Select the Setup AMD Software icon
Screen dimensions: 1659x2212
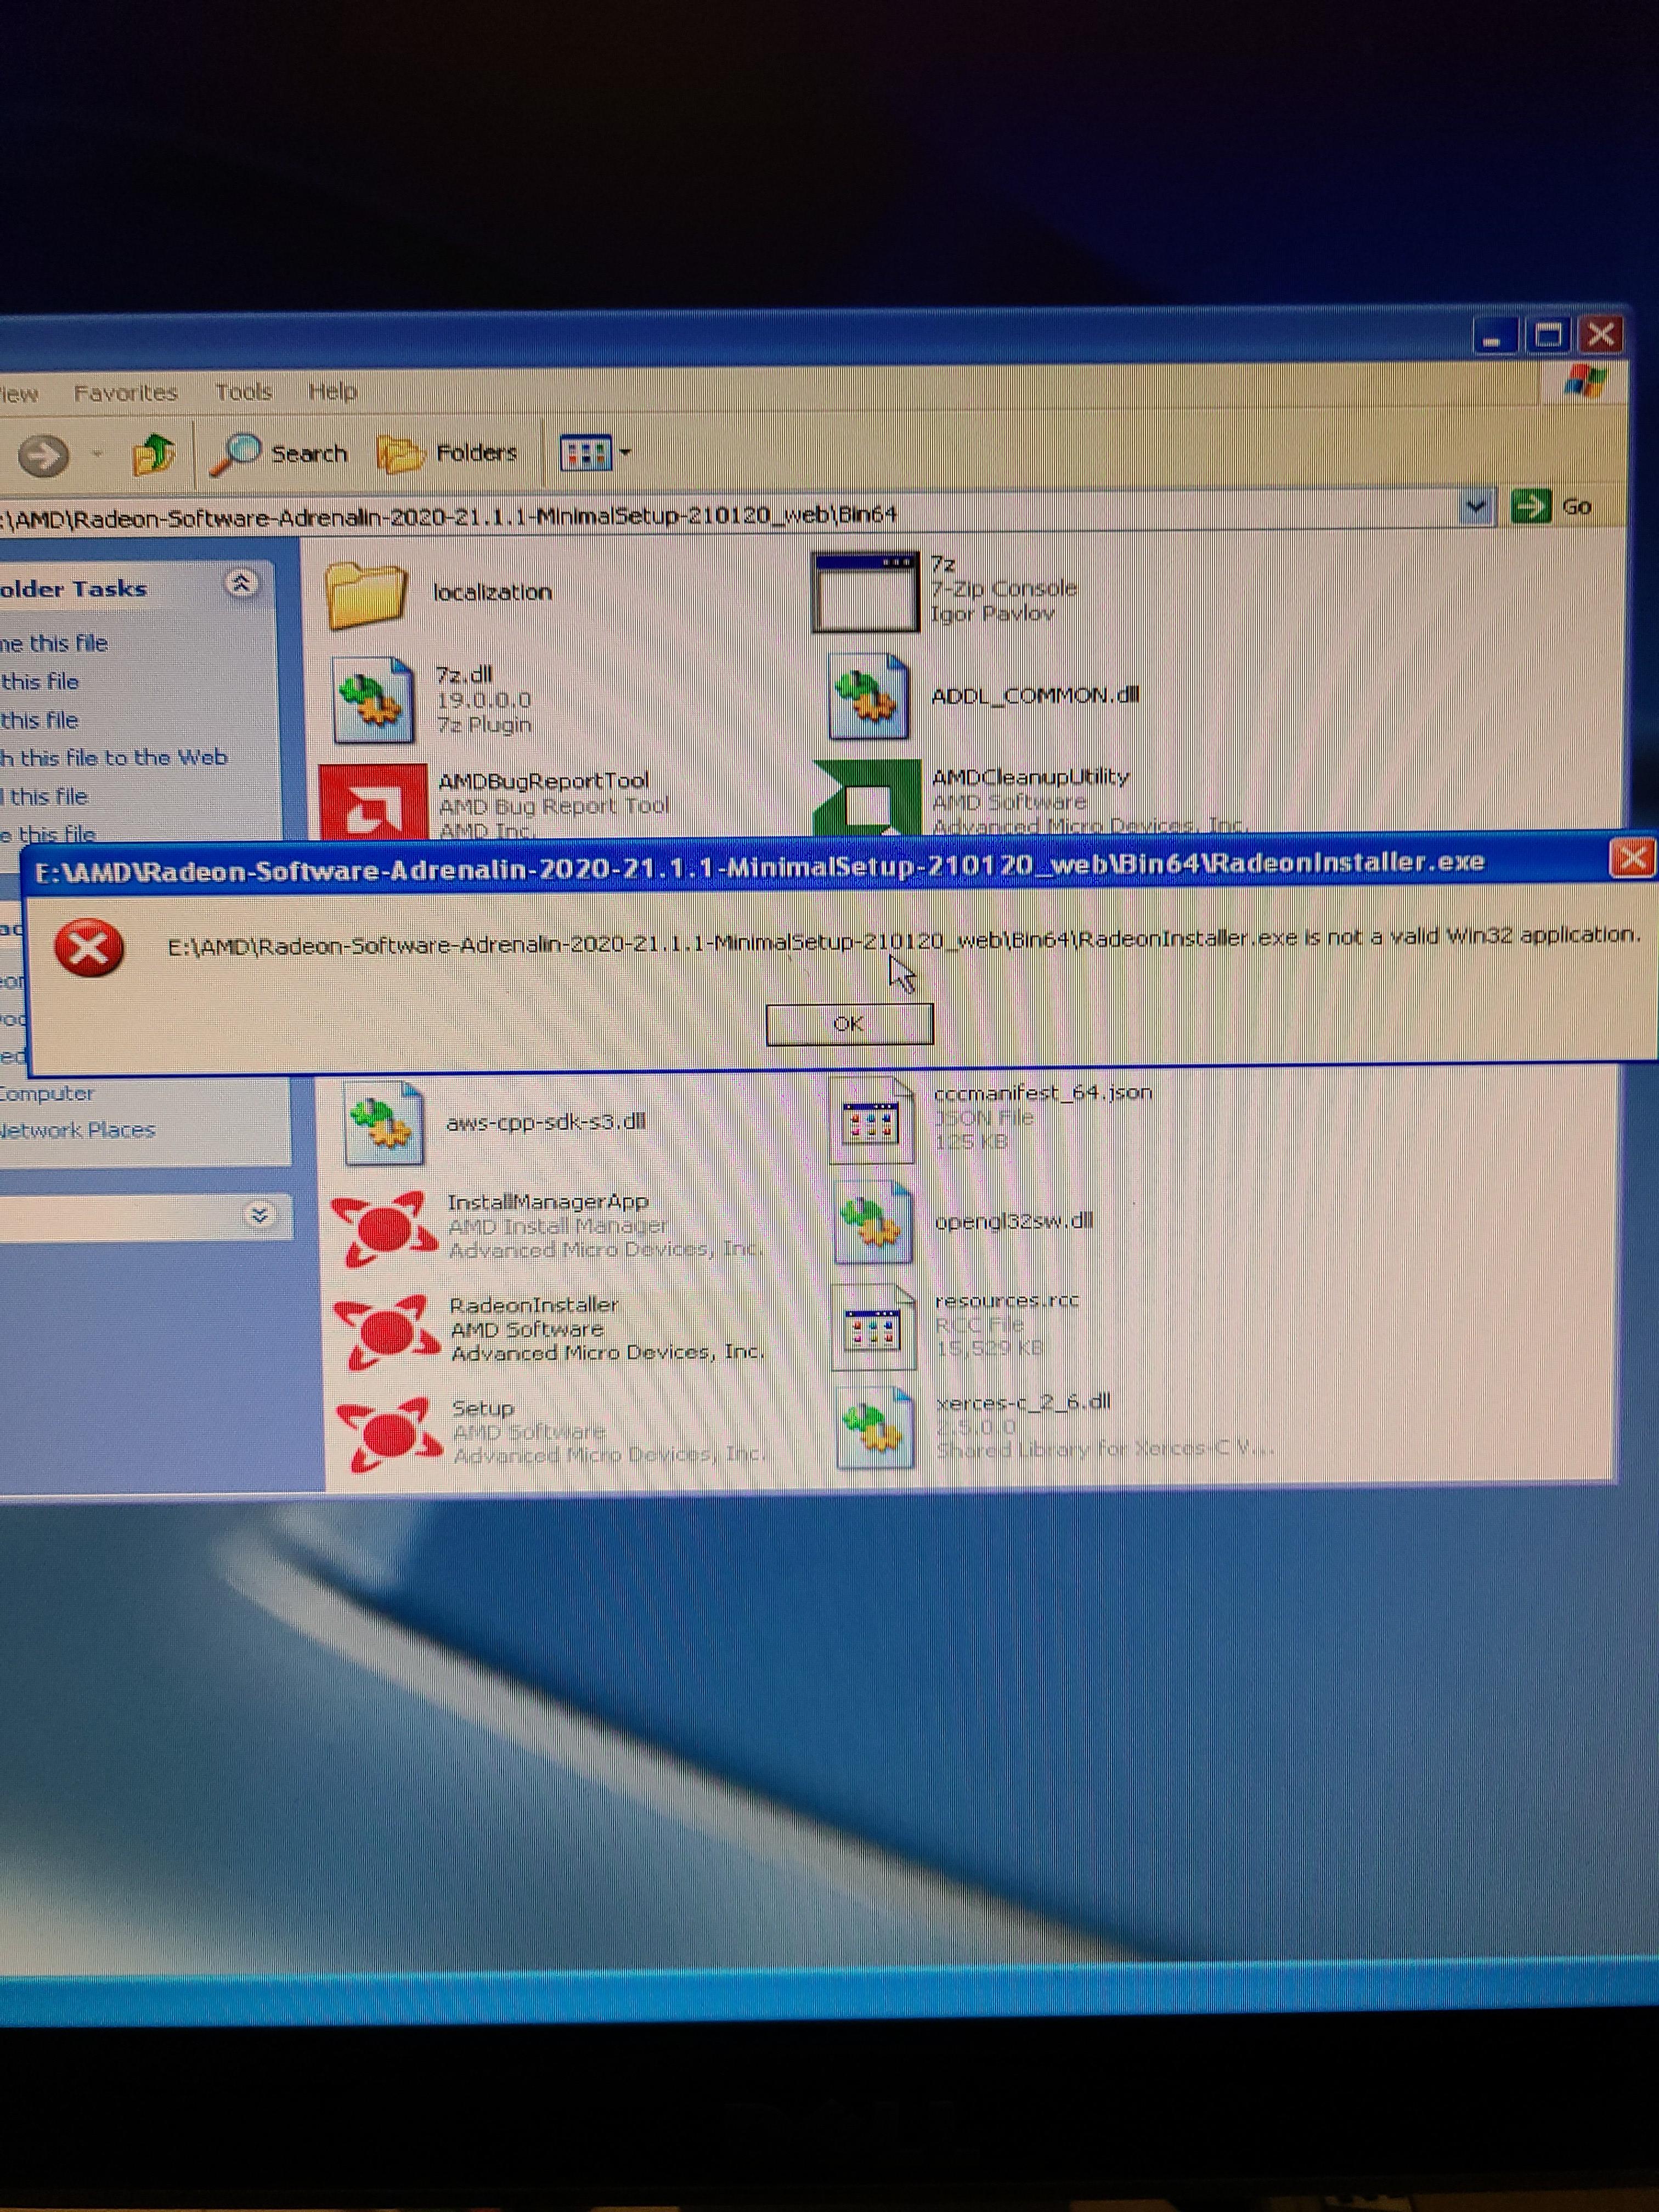(390, 1435)
